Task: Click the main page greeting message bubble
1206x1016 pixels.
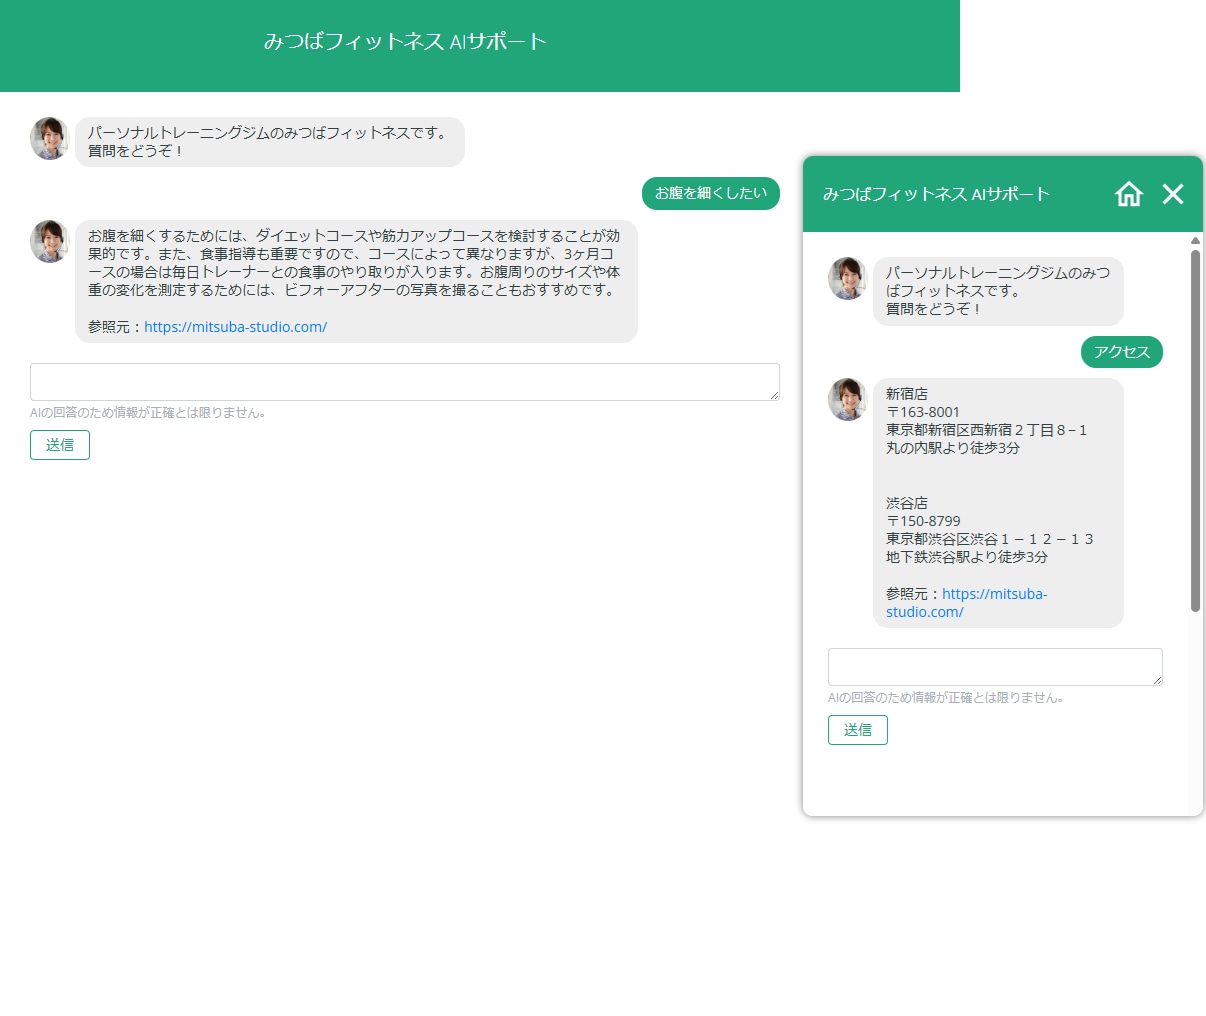Action: click(x=270, y=142)
